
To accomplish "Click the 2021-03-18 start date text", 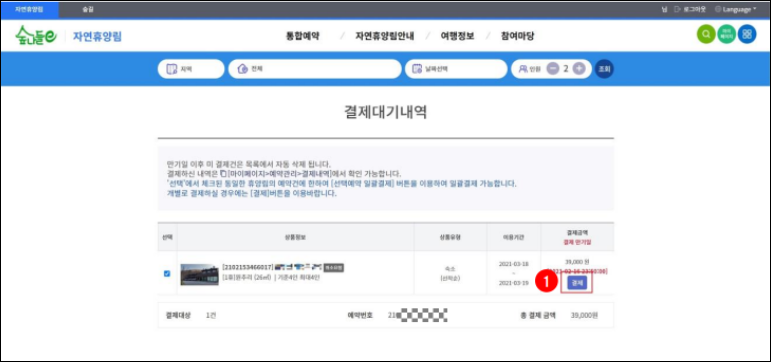I will (x=513, y=264).
